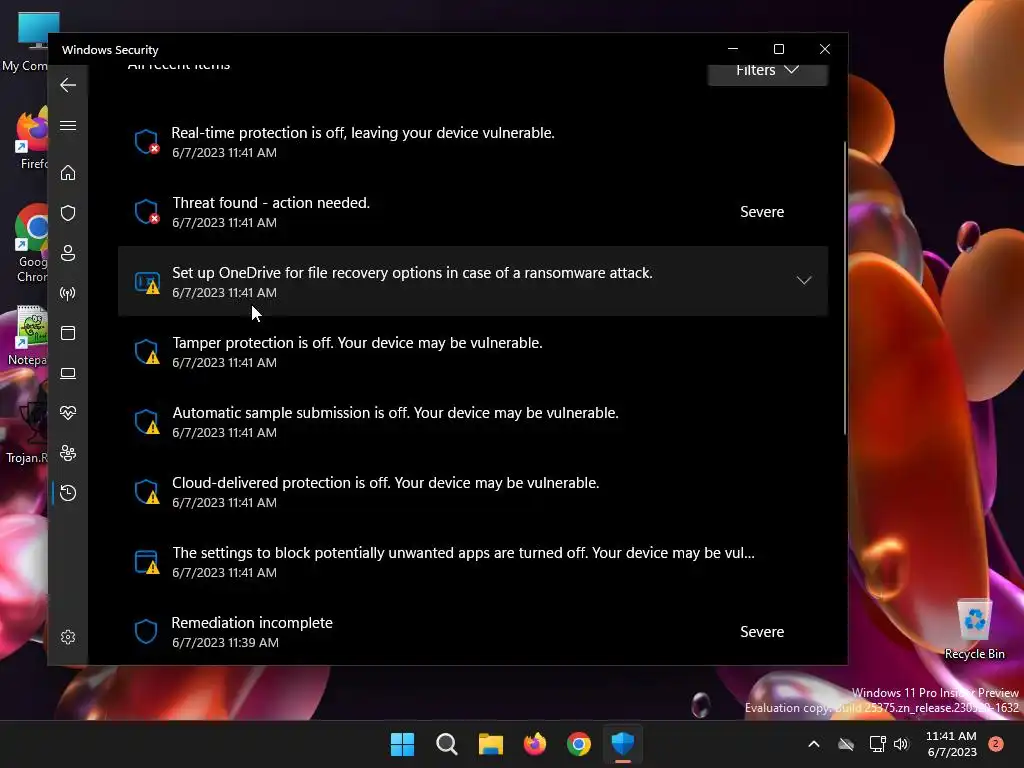Launch Chrome from taskbar
1024x768 pixels.
[579, 744]
